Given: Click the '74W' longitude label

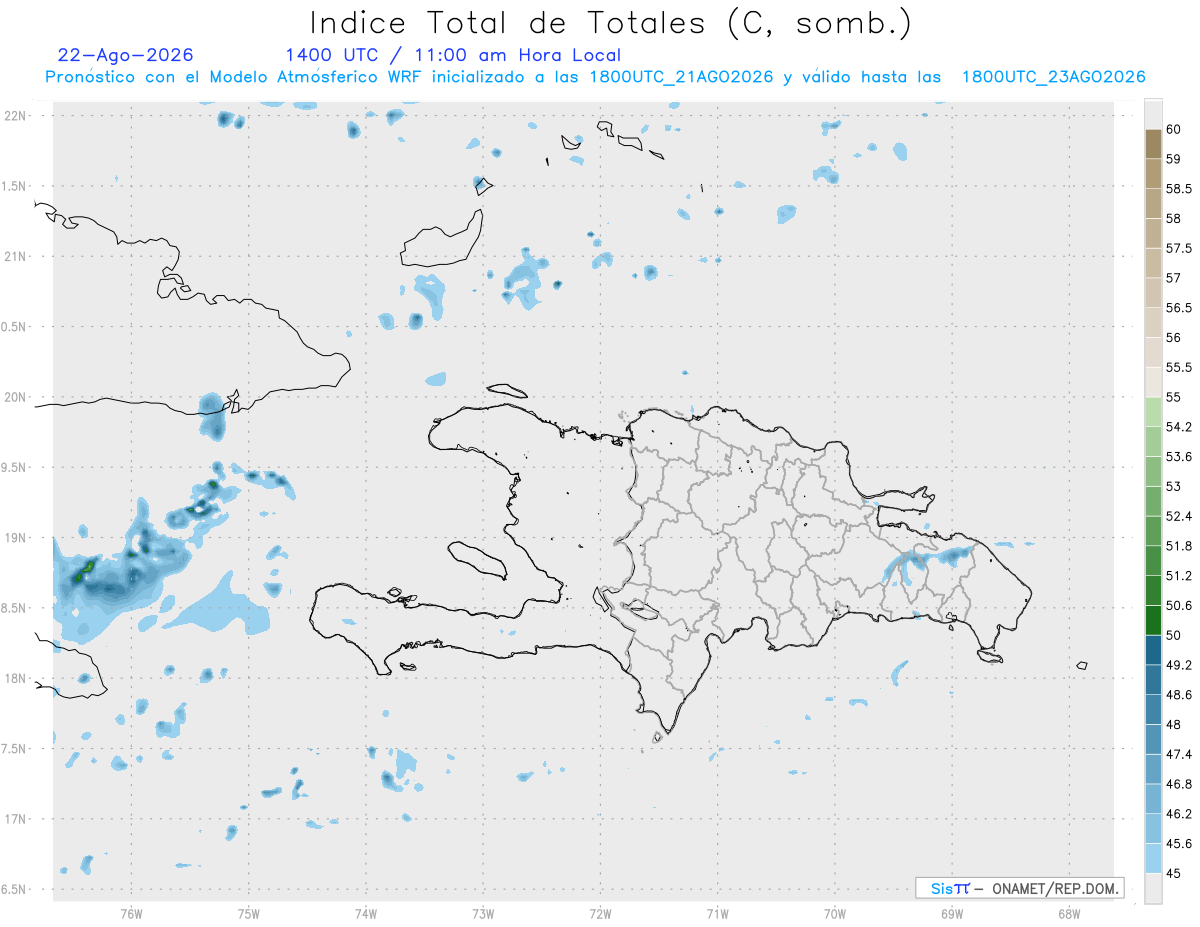Looking at the screenshot, I should coord(365,914).
